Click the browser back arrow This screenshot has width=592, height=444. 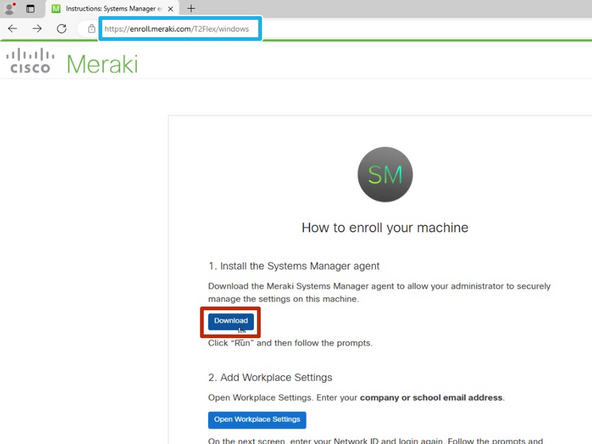pos(12,29)
